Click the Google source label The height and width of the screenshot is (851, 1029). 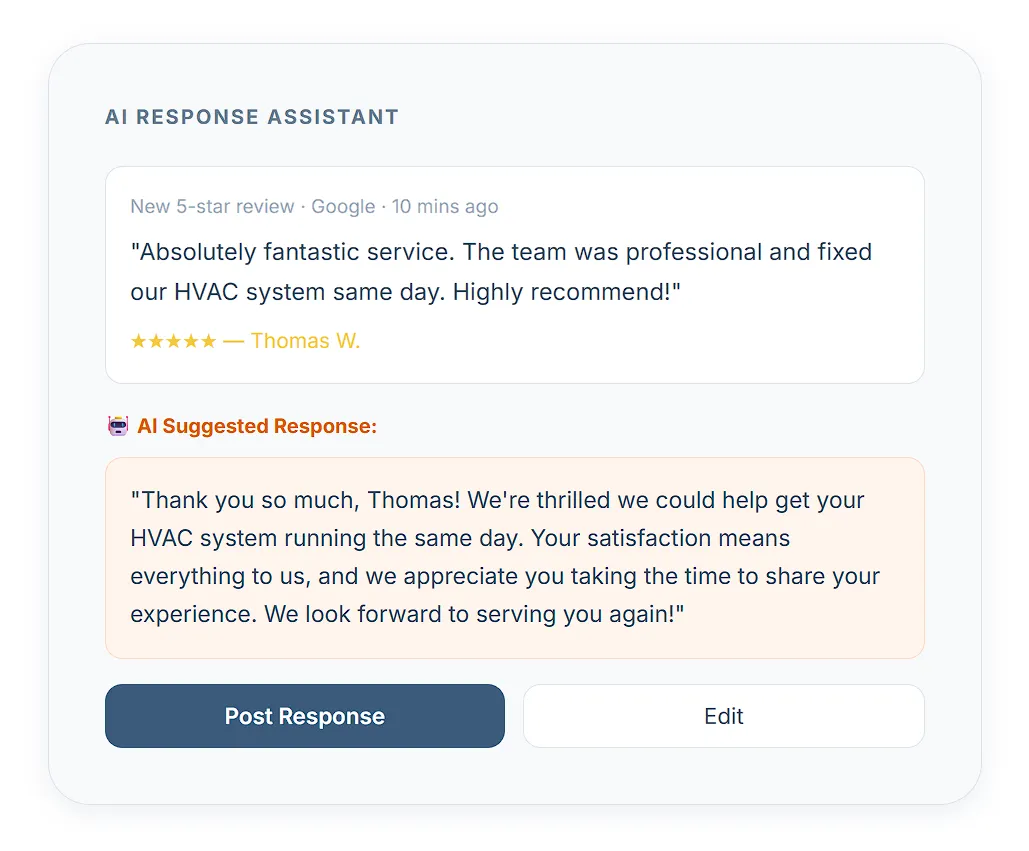point(343,207)
